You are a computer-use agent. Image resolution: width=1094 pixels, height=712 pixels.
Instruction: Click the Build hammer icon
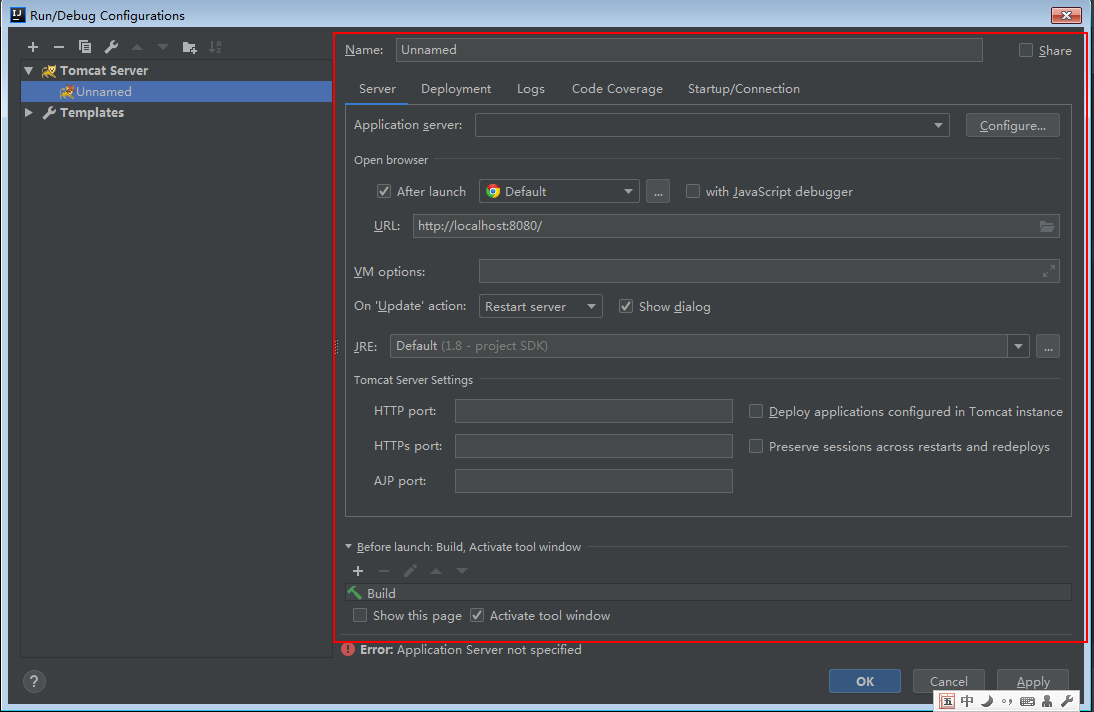[x=355, y=593]
